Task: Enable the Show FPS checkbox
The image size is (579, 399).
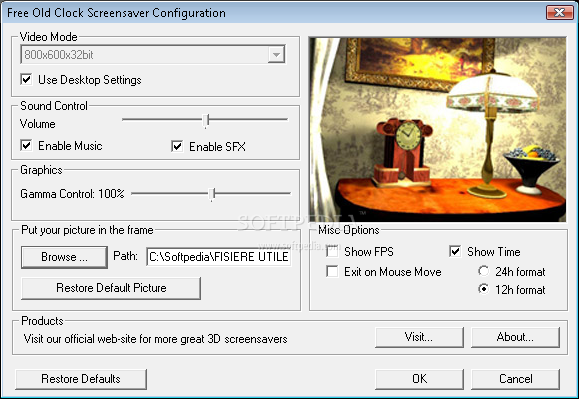Action: coord(332,252)
